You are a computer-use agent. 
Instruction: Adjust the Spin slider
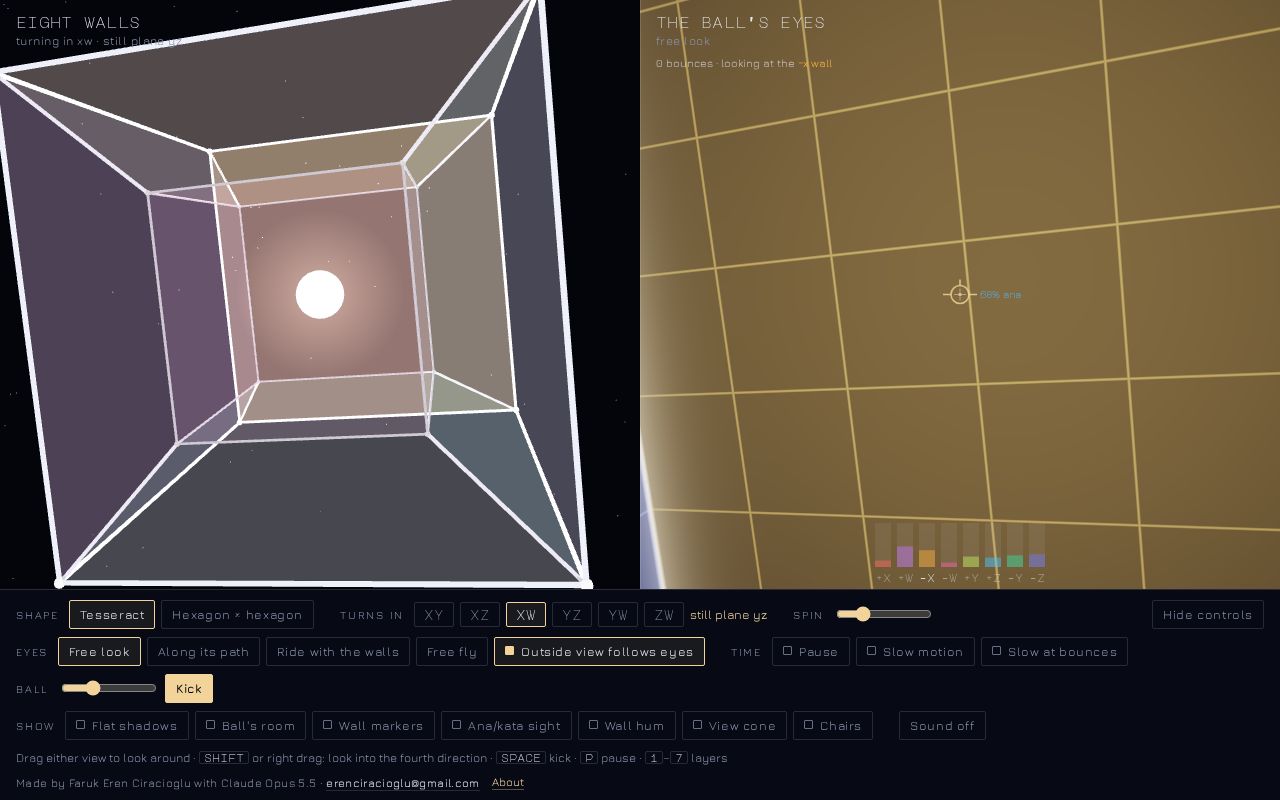click(884, 614)
